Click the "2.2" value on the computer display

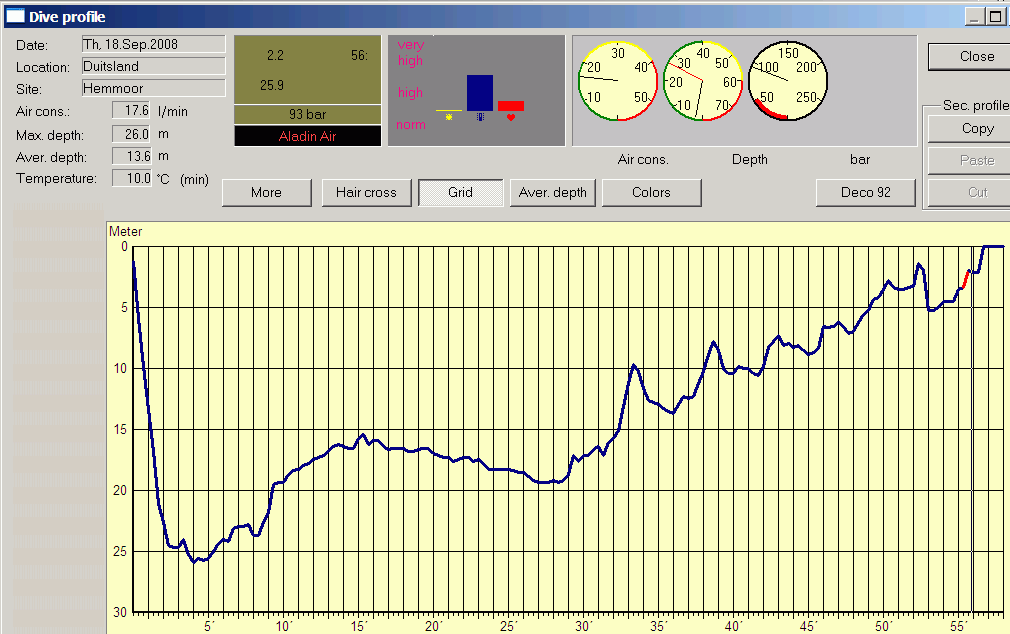click(275, 55)
